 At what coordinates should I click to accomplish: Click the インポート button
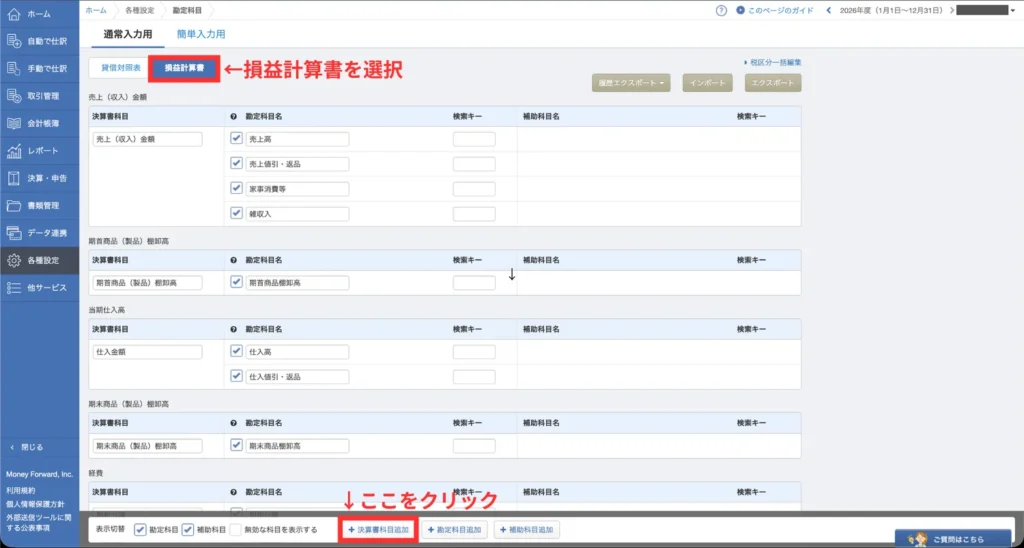707,83
